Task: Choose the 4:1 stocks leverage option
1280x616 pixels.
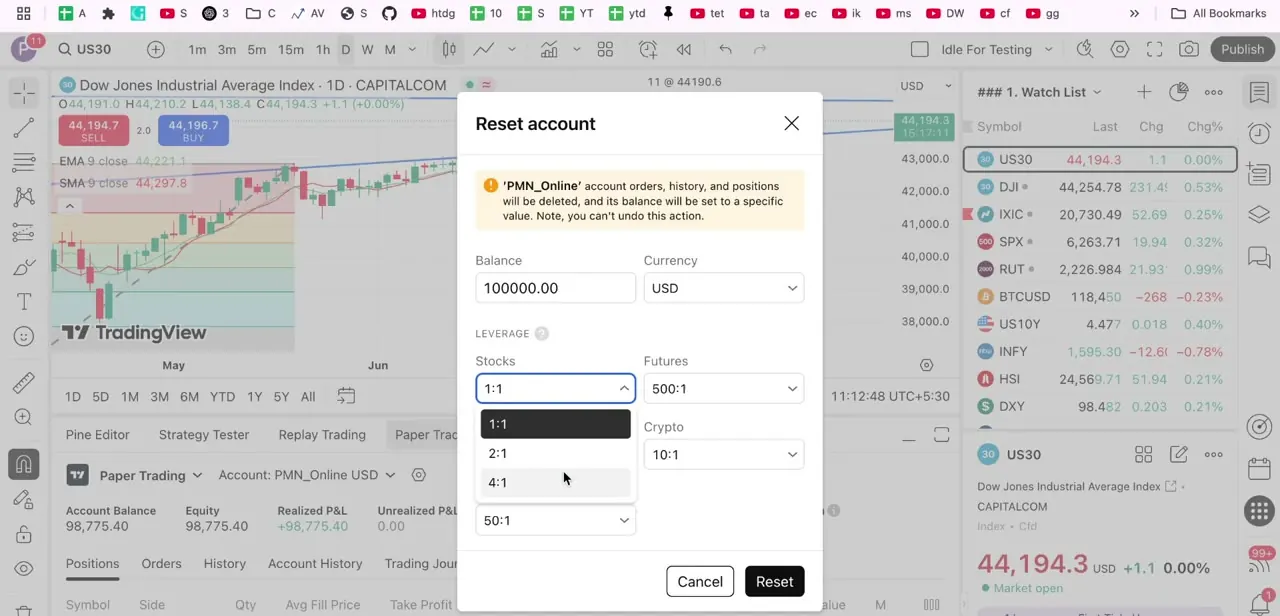Action: point(556,482)
